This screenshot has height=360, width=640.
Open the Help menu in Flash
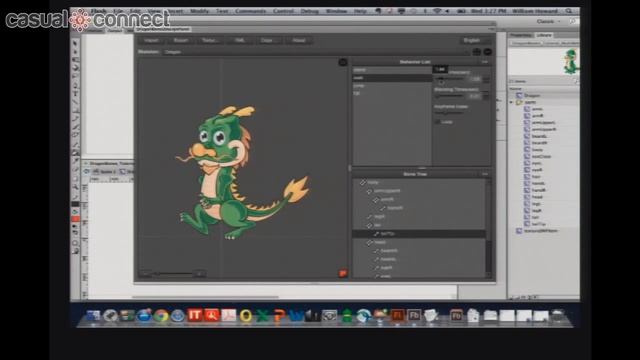(360, 11)
